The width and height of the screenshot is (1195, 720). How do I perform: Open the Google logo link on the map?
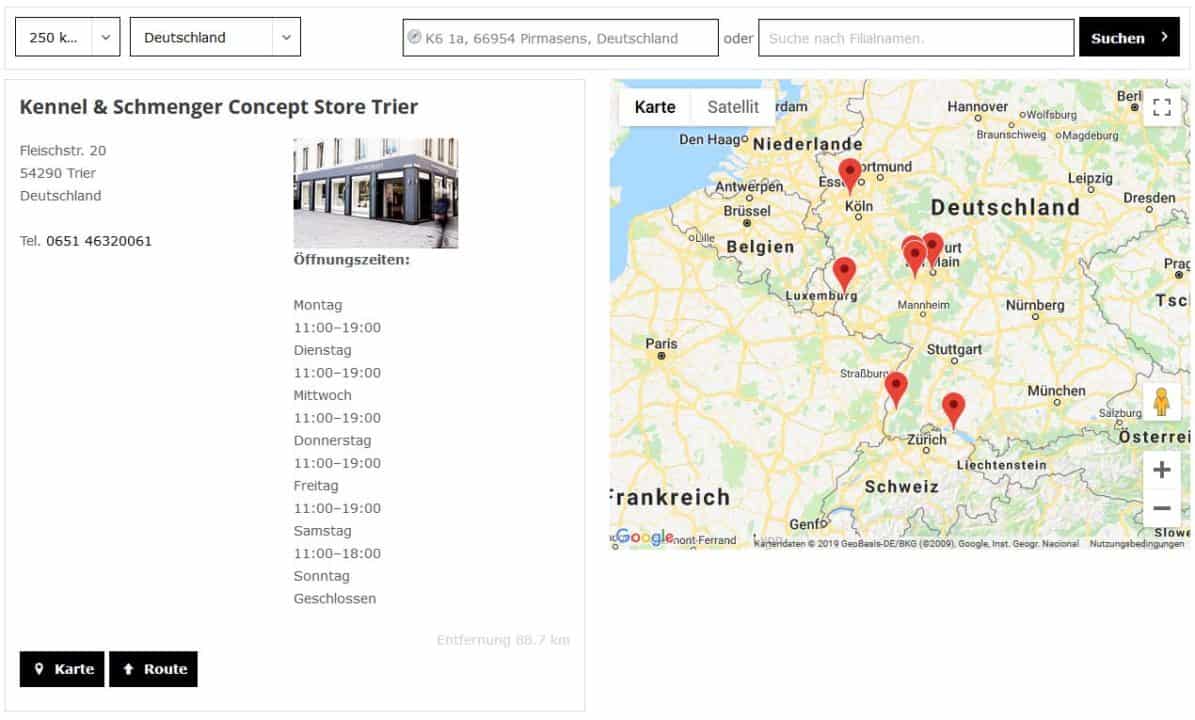click(x=644, y=537)
